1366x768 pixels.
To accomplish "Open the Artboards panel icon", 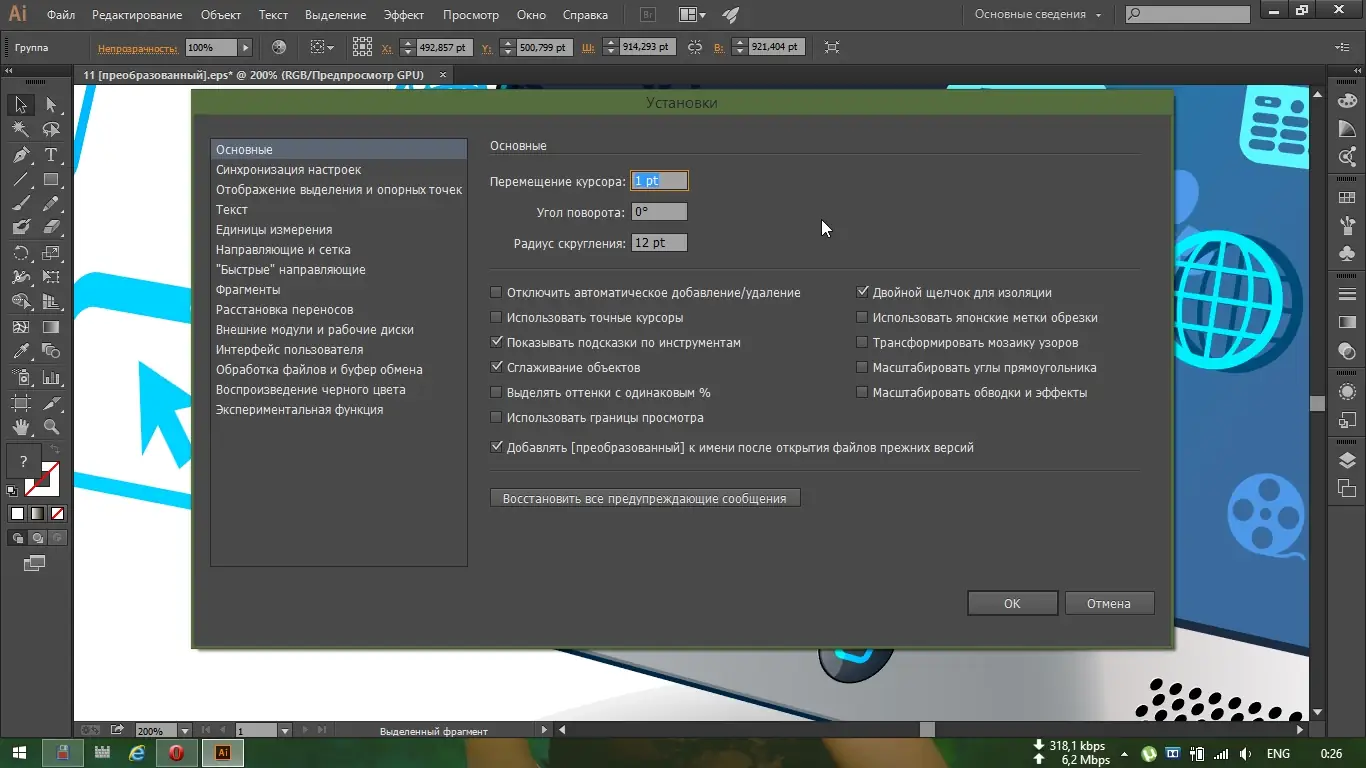I will (1347, 489).
